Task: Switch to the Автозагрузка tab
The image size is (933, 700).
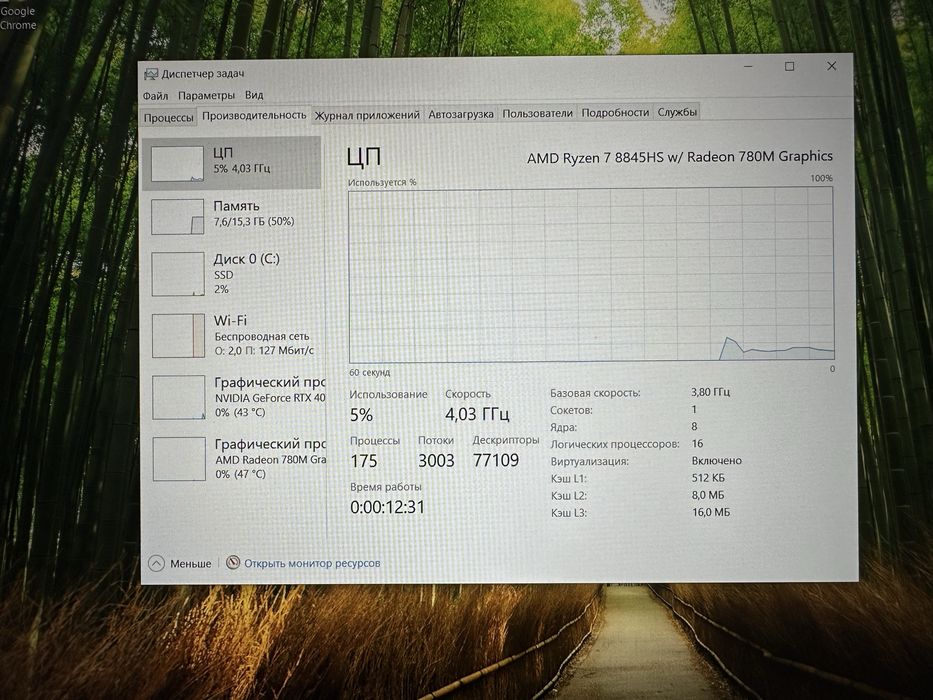Action: (461, 114)
